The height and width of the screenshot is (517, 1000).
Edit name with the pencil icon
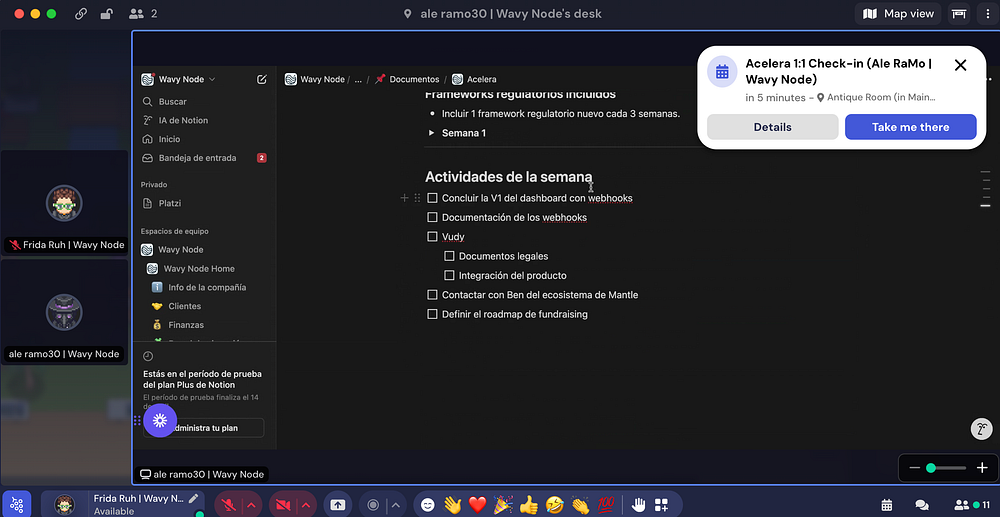[x=193, y=499]
